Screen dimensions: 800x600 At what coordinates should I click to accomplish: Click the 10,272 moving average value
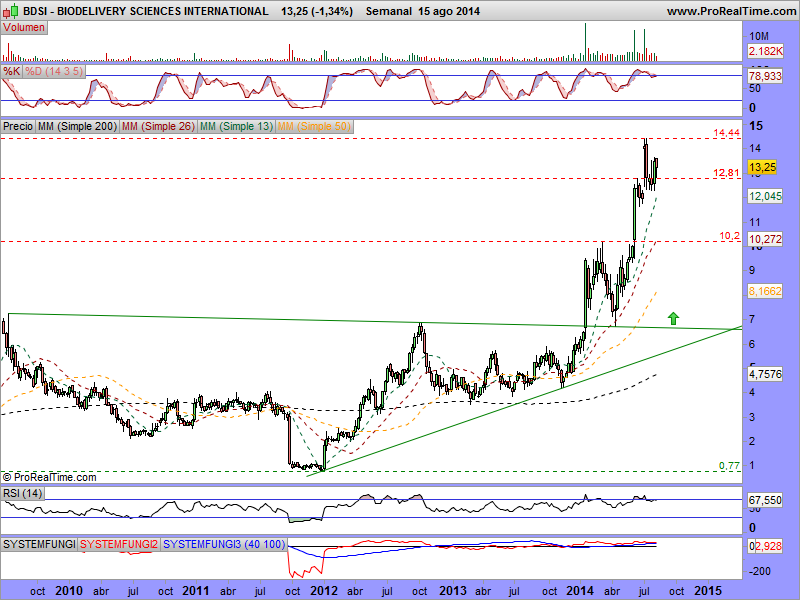pyautogui.click(x=765, y=239)
